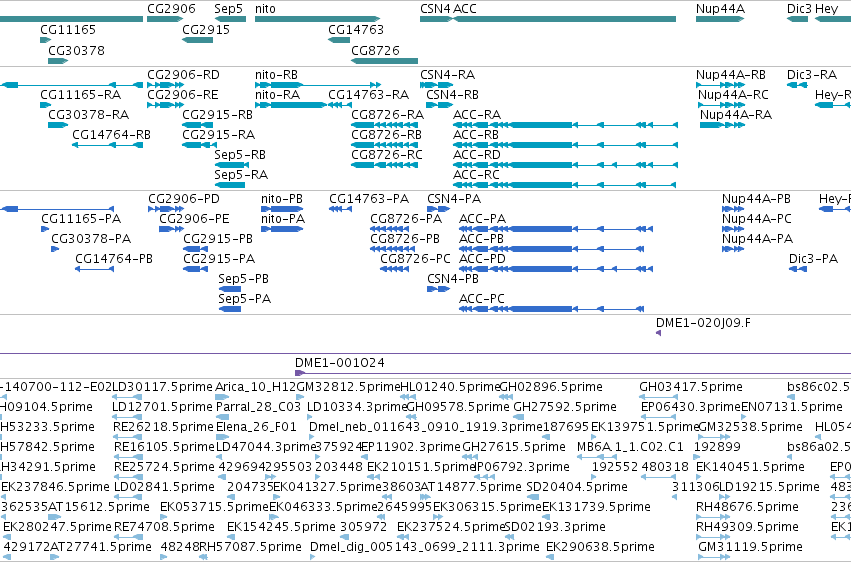Select the CSN4 gene label
Image resolution: width=851 pixels, height=562 pixels.
(x=435, y=9)
